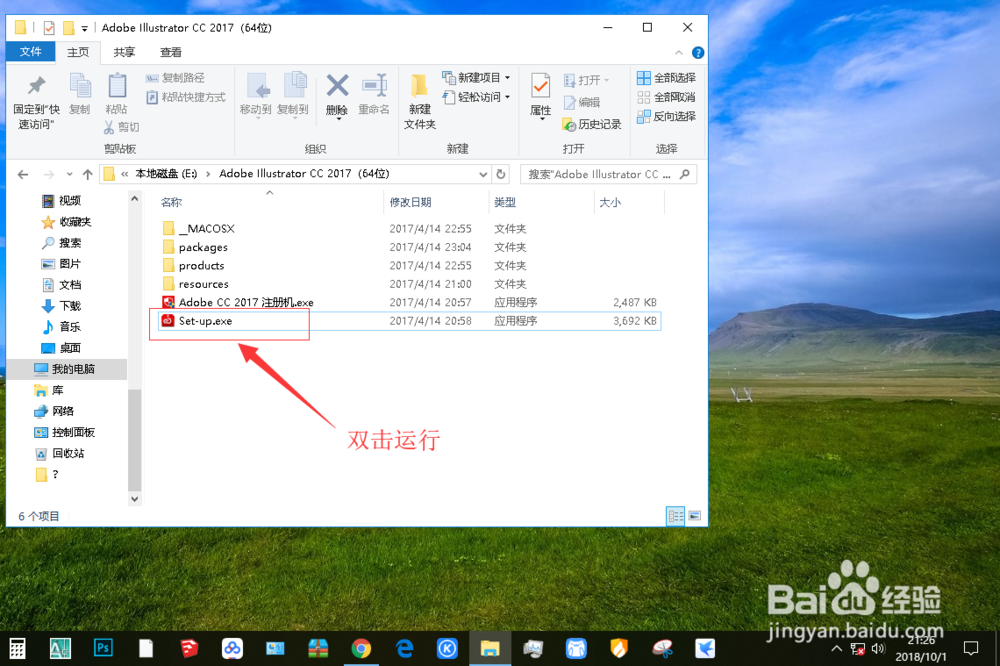Click Local Disk (E:) in address bar

166,174
